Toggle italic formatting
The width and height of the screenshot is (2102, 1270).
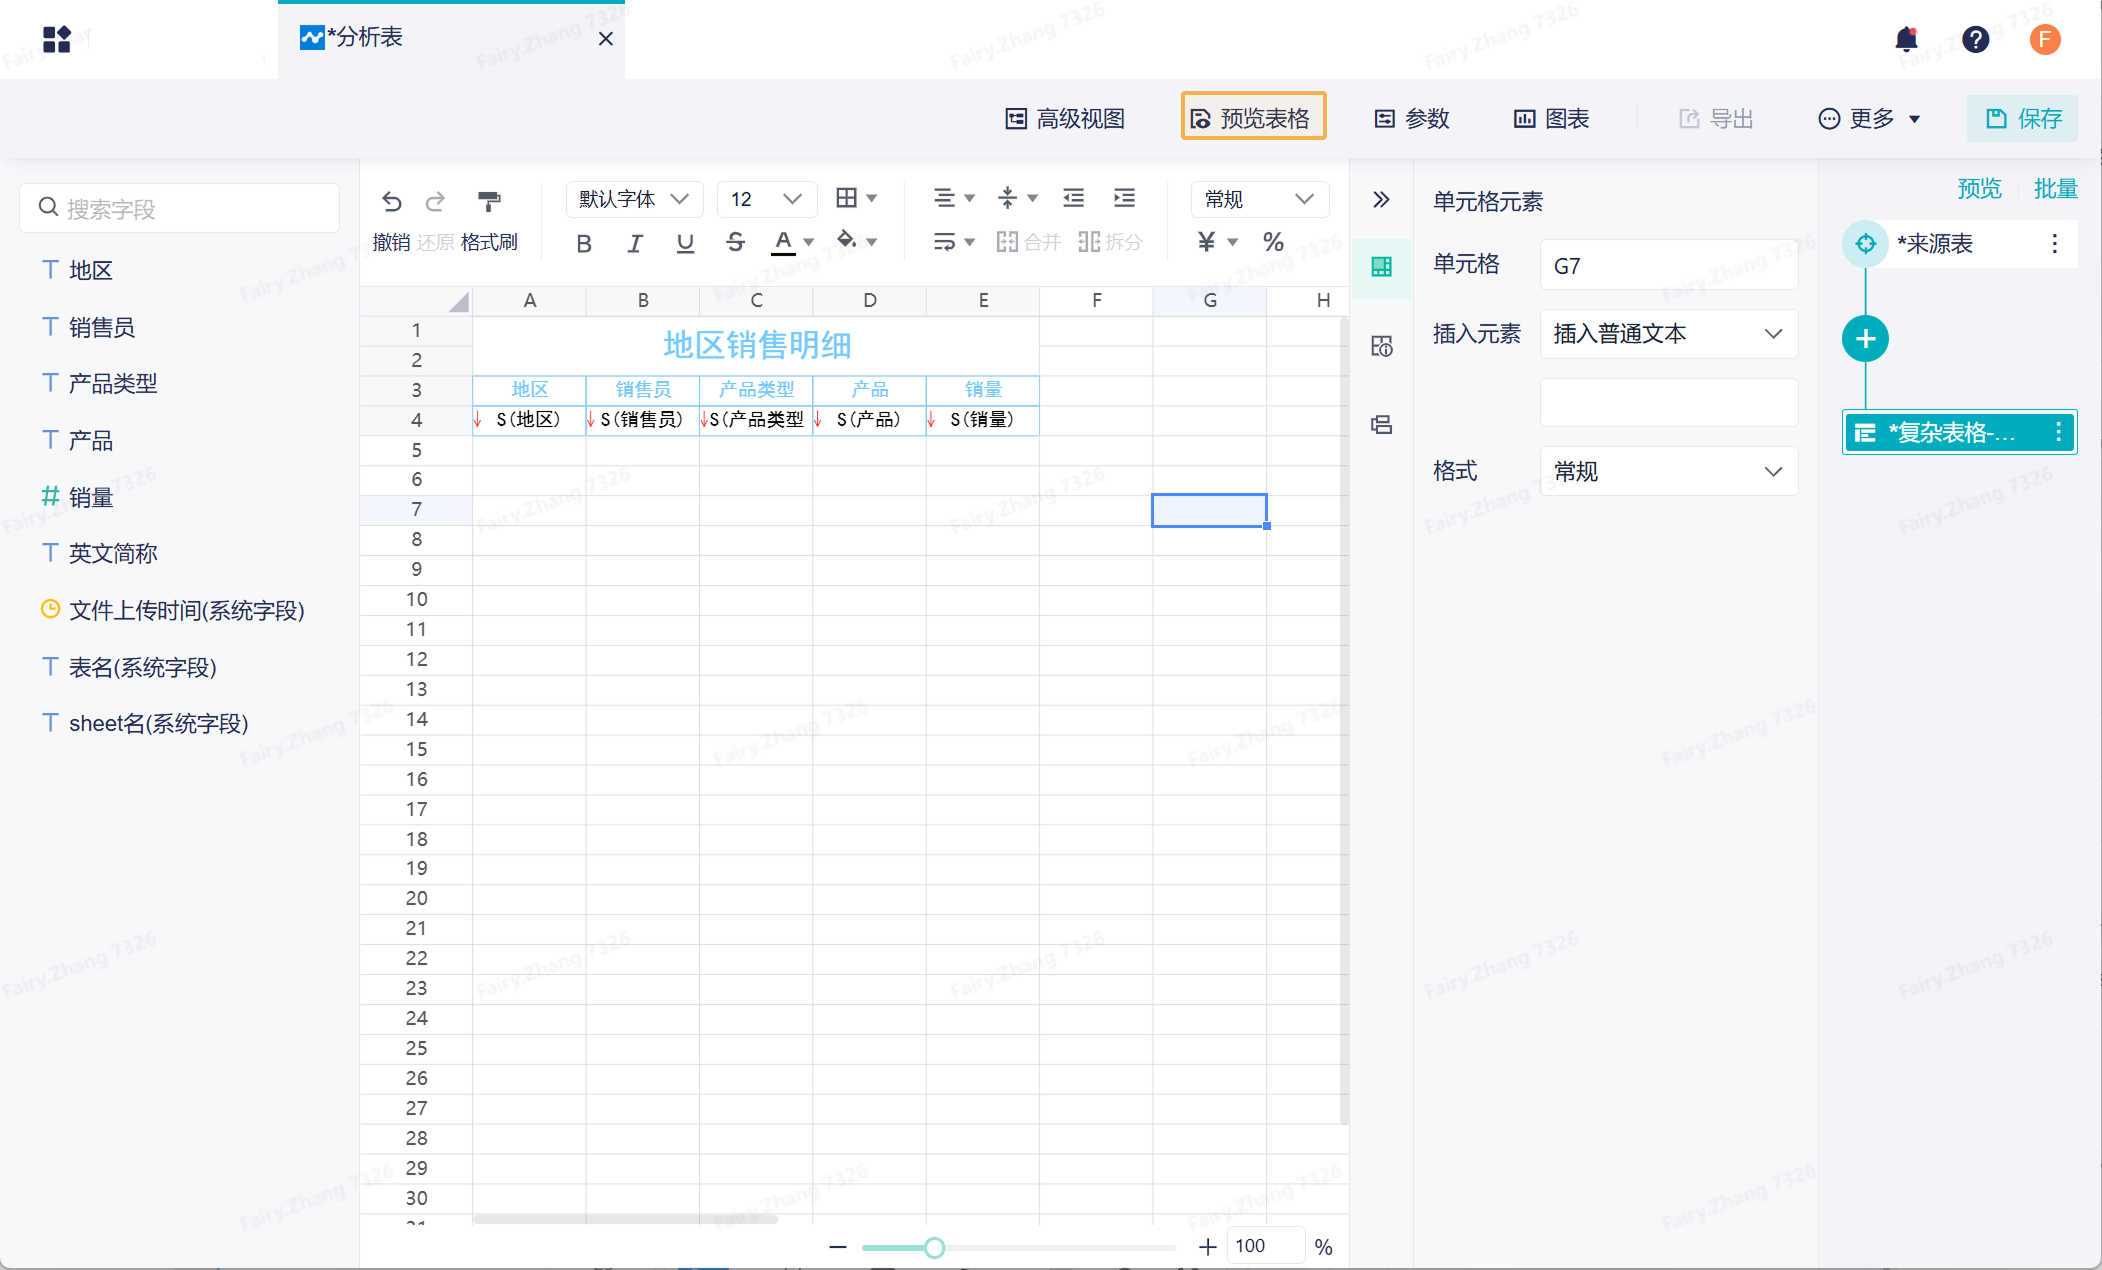(x=634, y=243)
